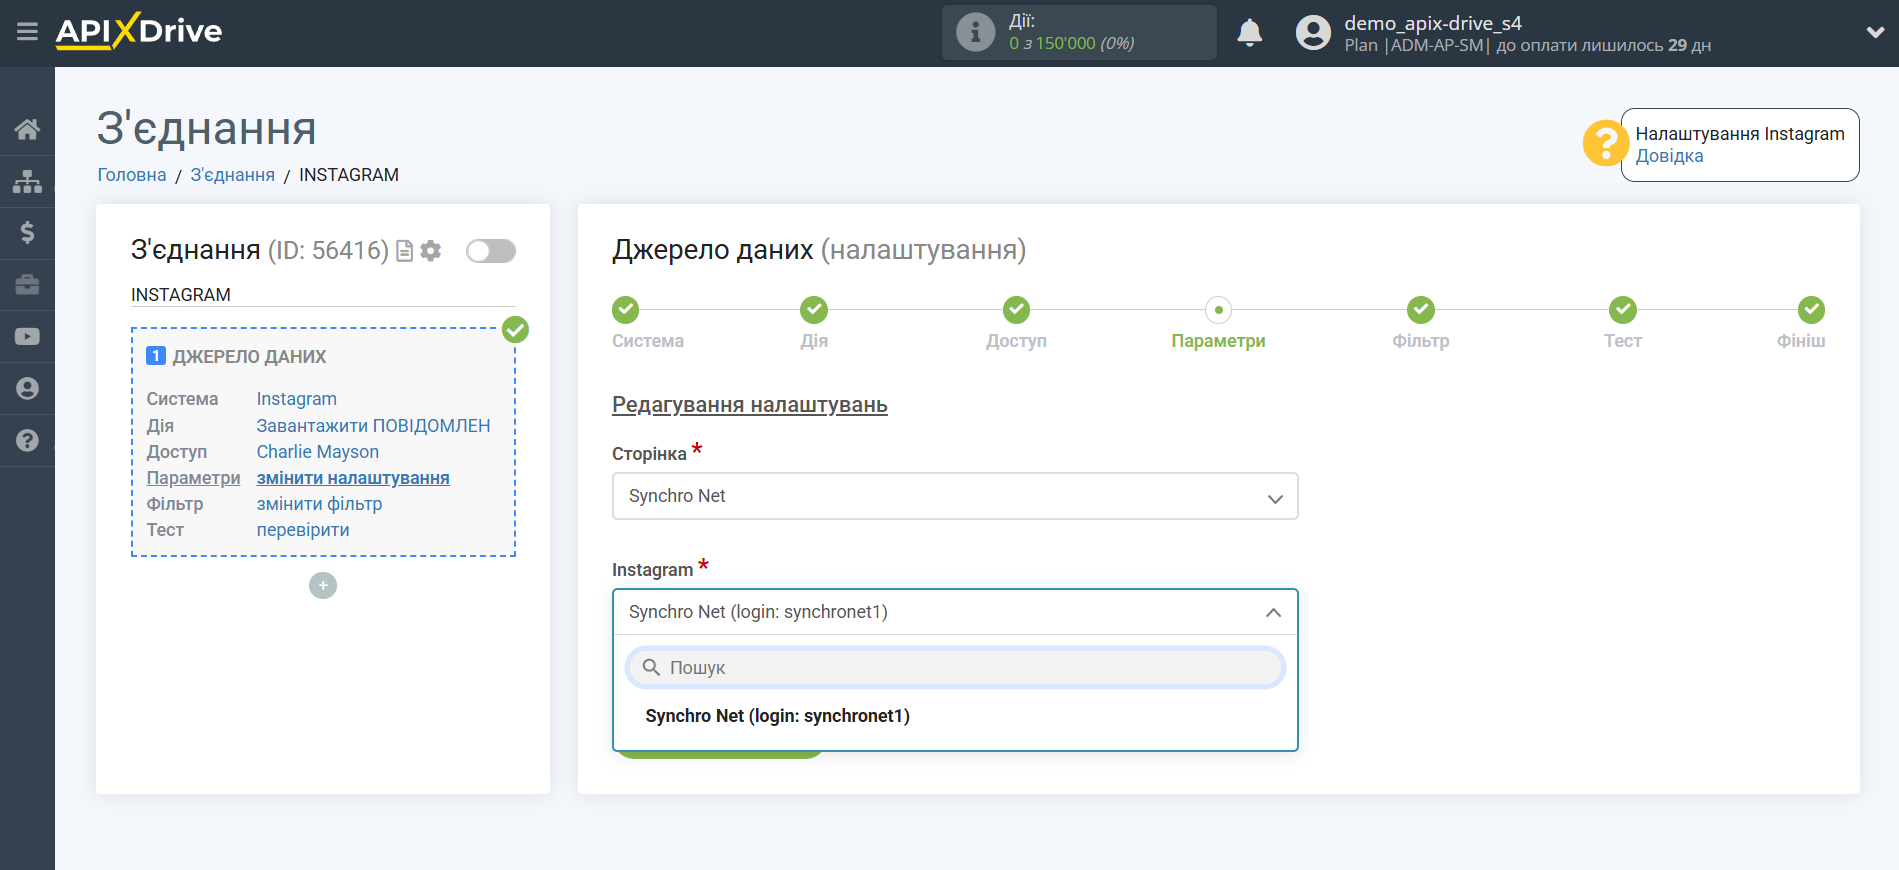Expand the user account menu chevron
This screenshot has width=1899, height=870.
[x=1875, y=32]
